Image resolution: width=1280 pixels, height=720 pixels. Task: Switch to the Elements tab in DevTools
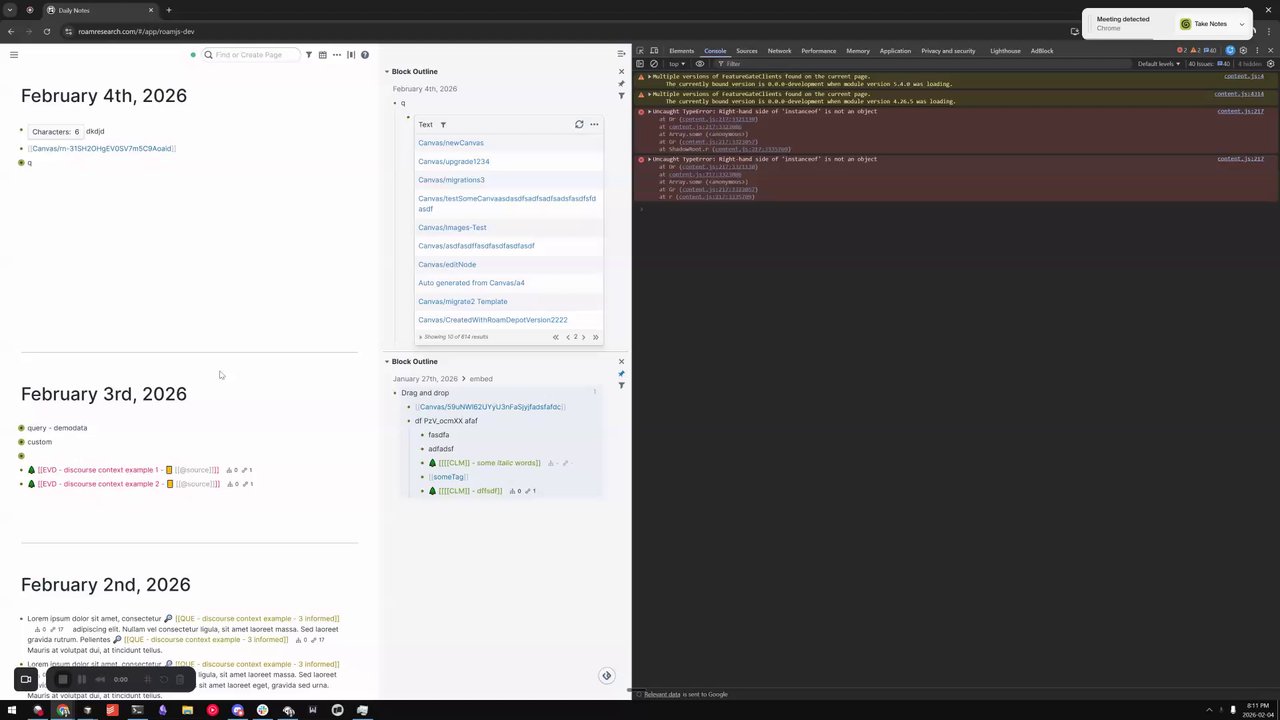click(681, 51)
